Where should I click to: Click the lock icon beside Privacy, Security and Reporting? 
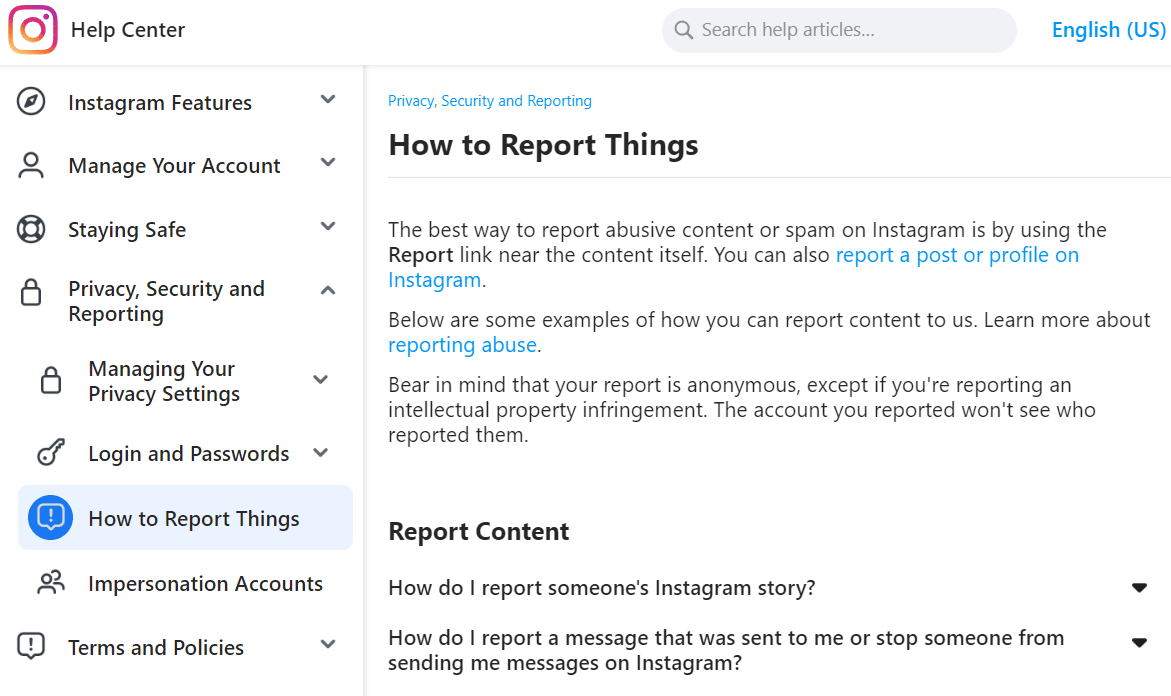pyautogui.click(x=31, y=292)
